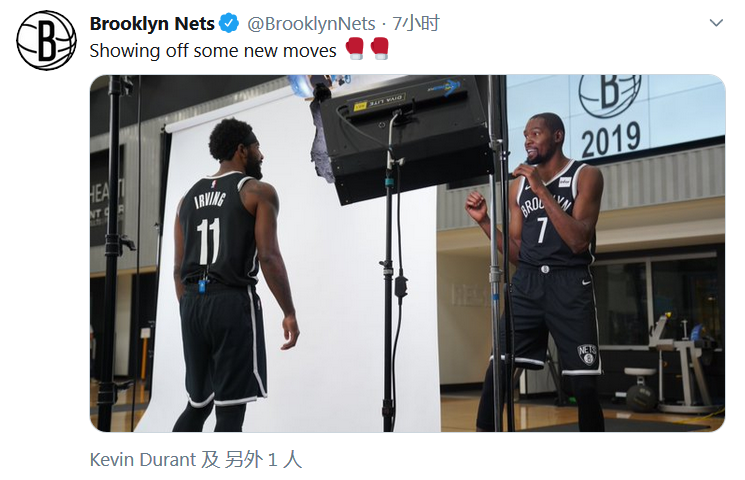Open the tweet options chevron menu

tap(716, 23)
